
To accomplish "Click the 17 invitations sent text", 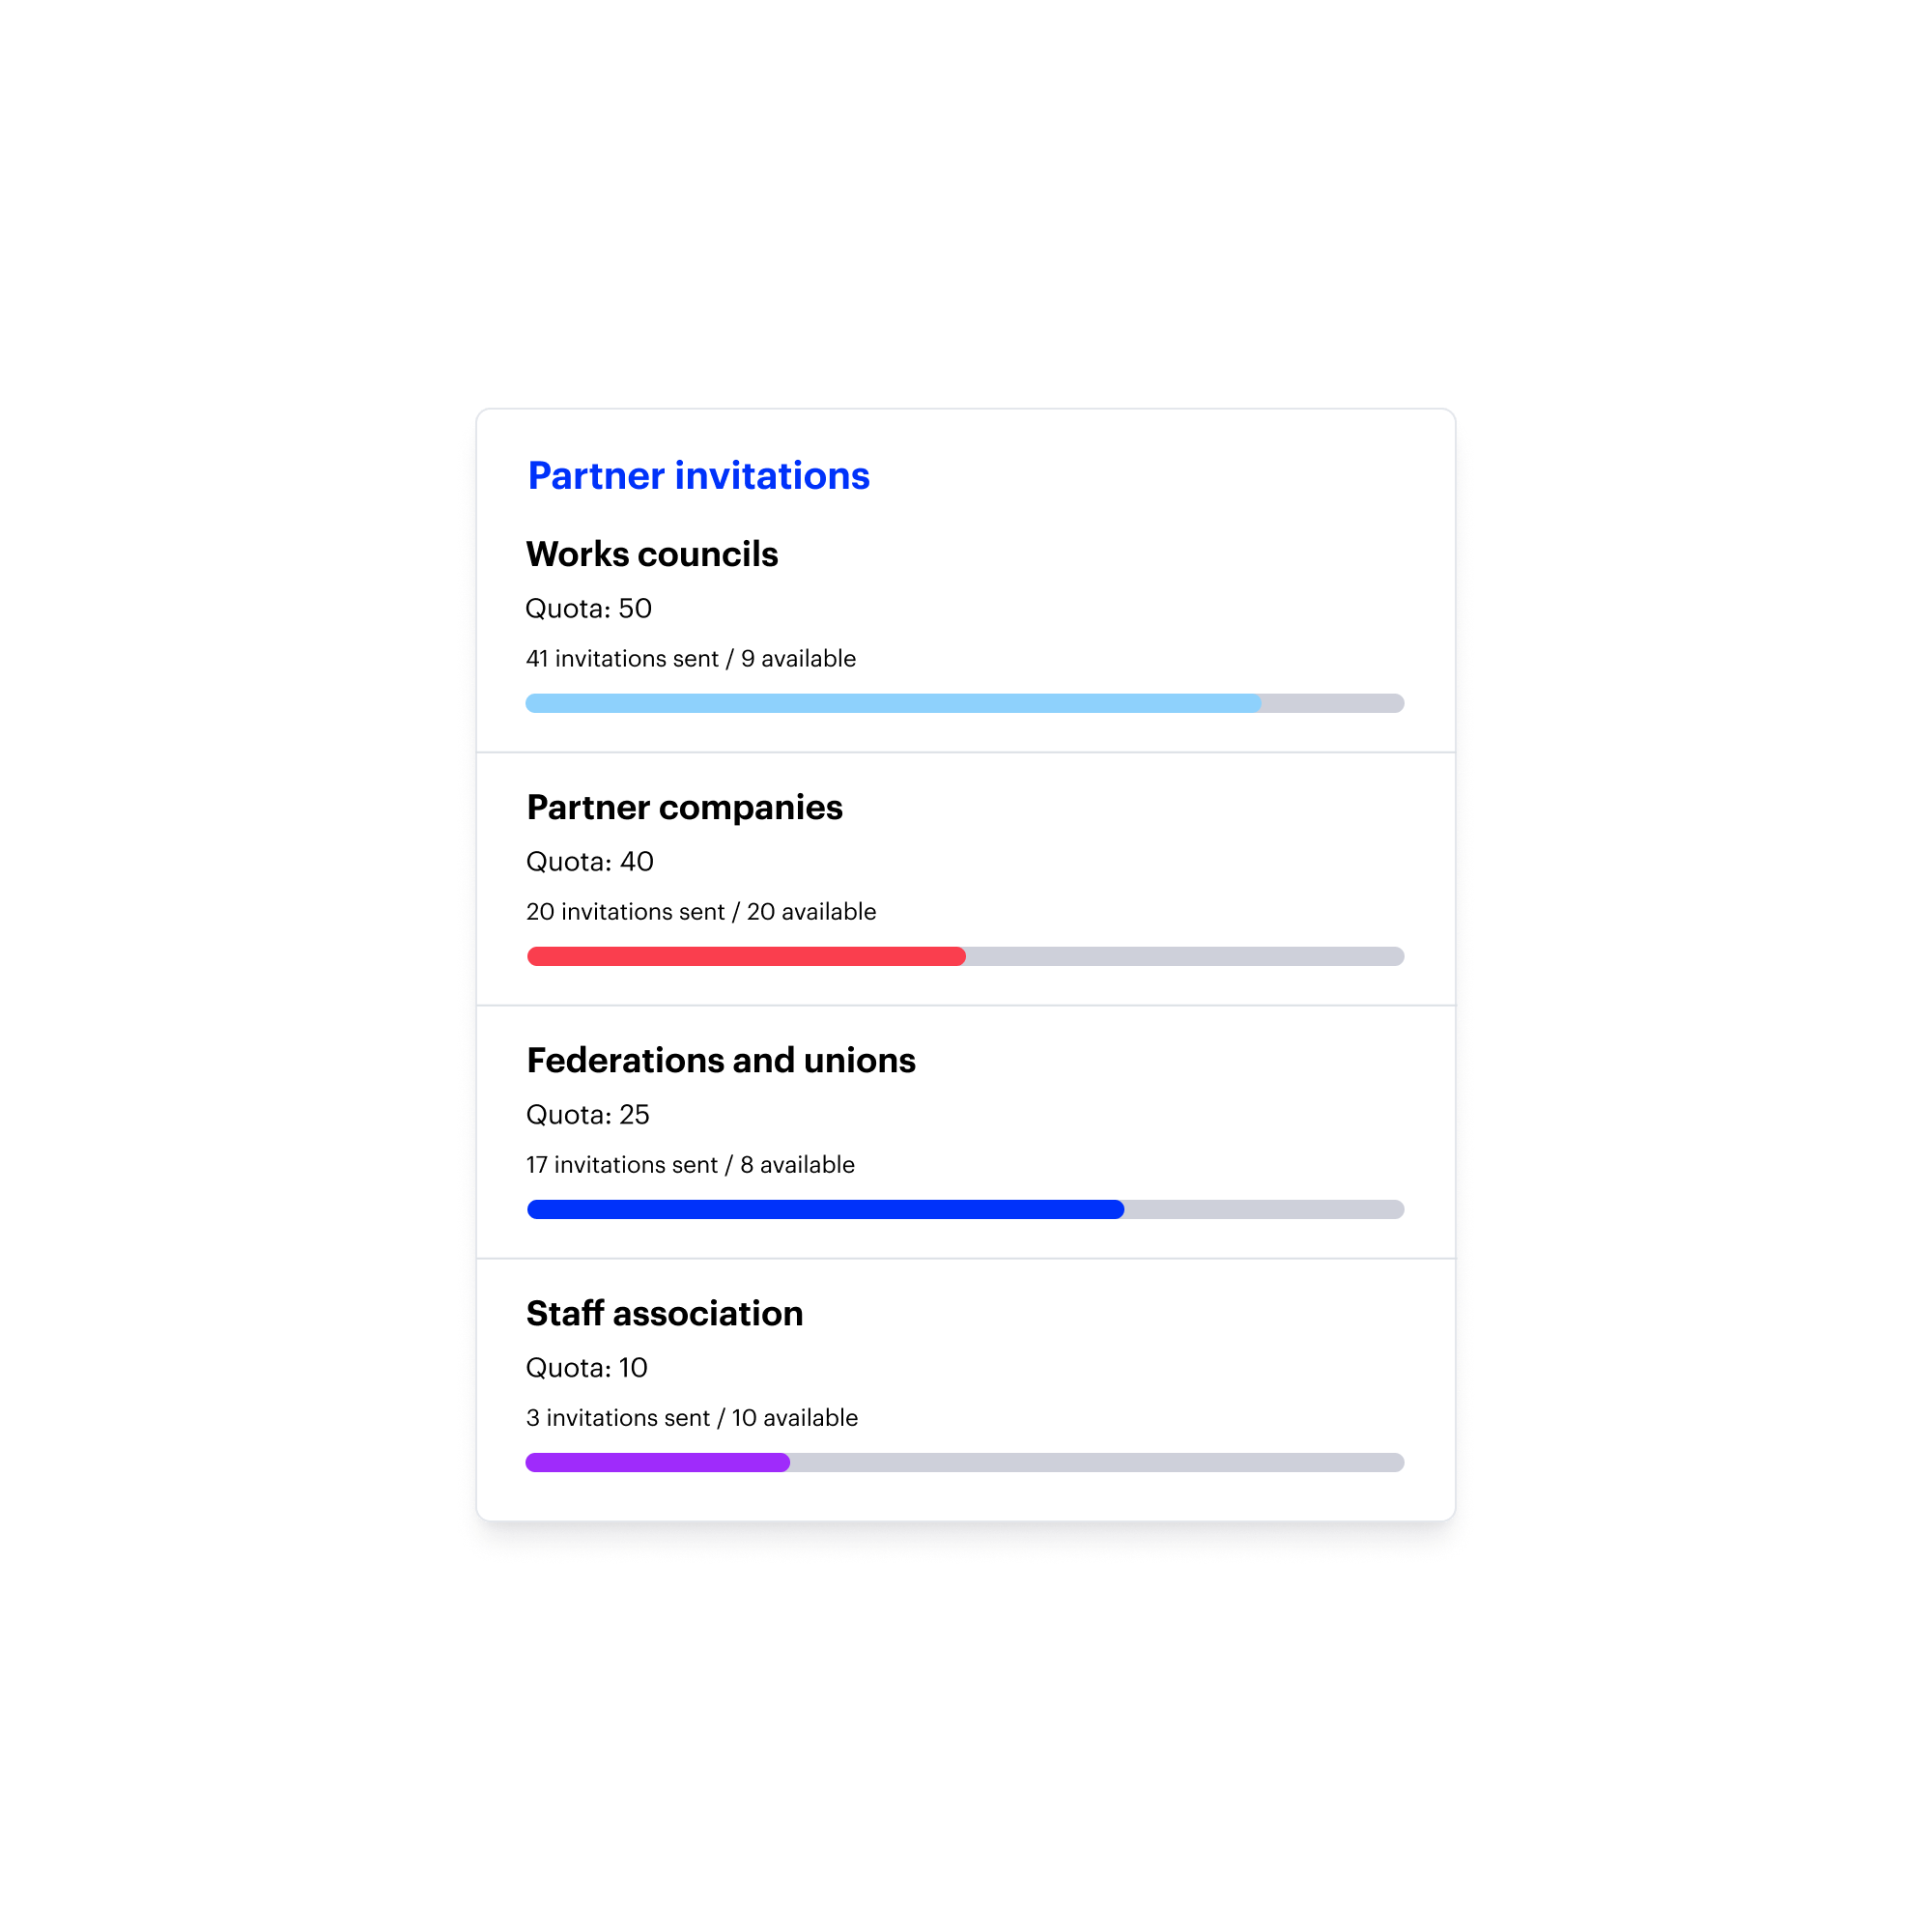I will pos(621,1165).
